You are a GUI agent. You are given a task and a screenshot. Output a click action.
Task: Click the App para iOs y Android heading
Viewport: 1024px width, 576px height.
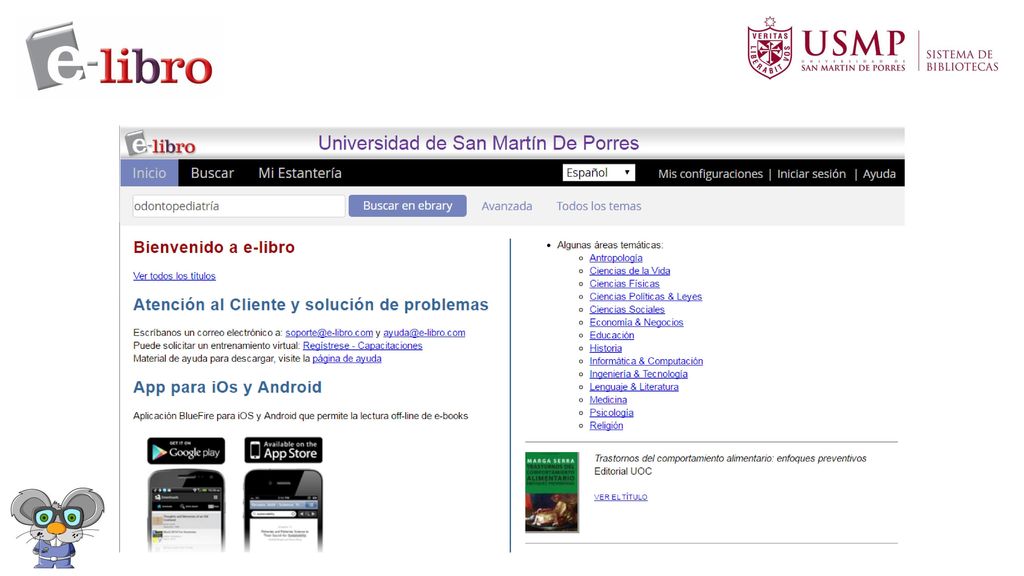(x=227, y=387)
